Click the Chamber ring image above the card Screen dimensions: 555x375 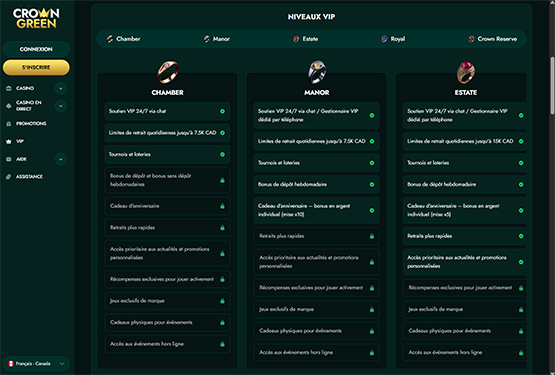(x=168, y=72)
